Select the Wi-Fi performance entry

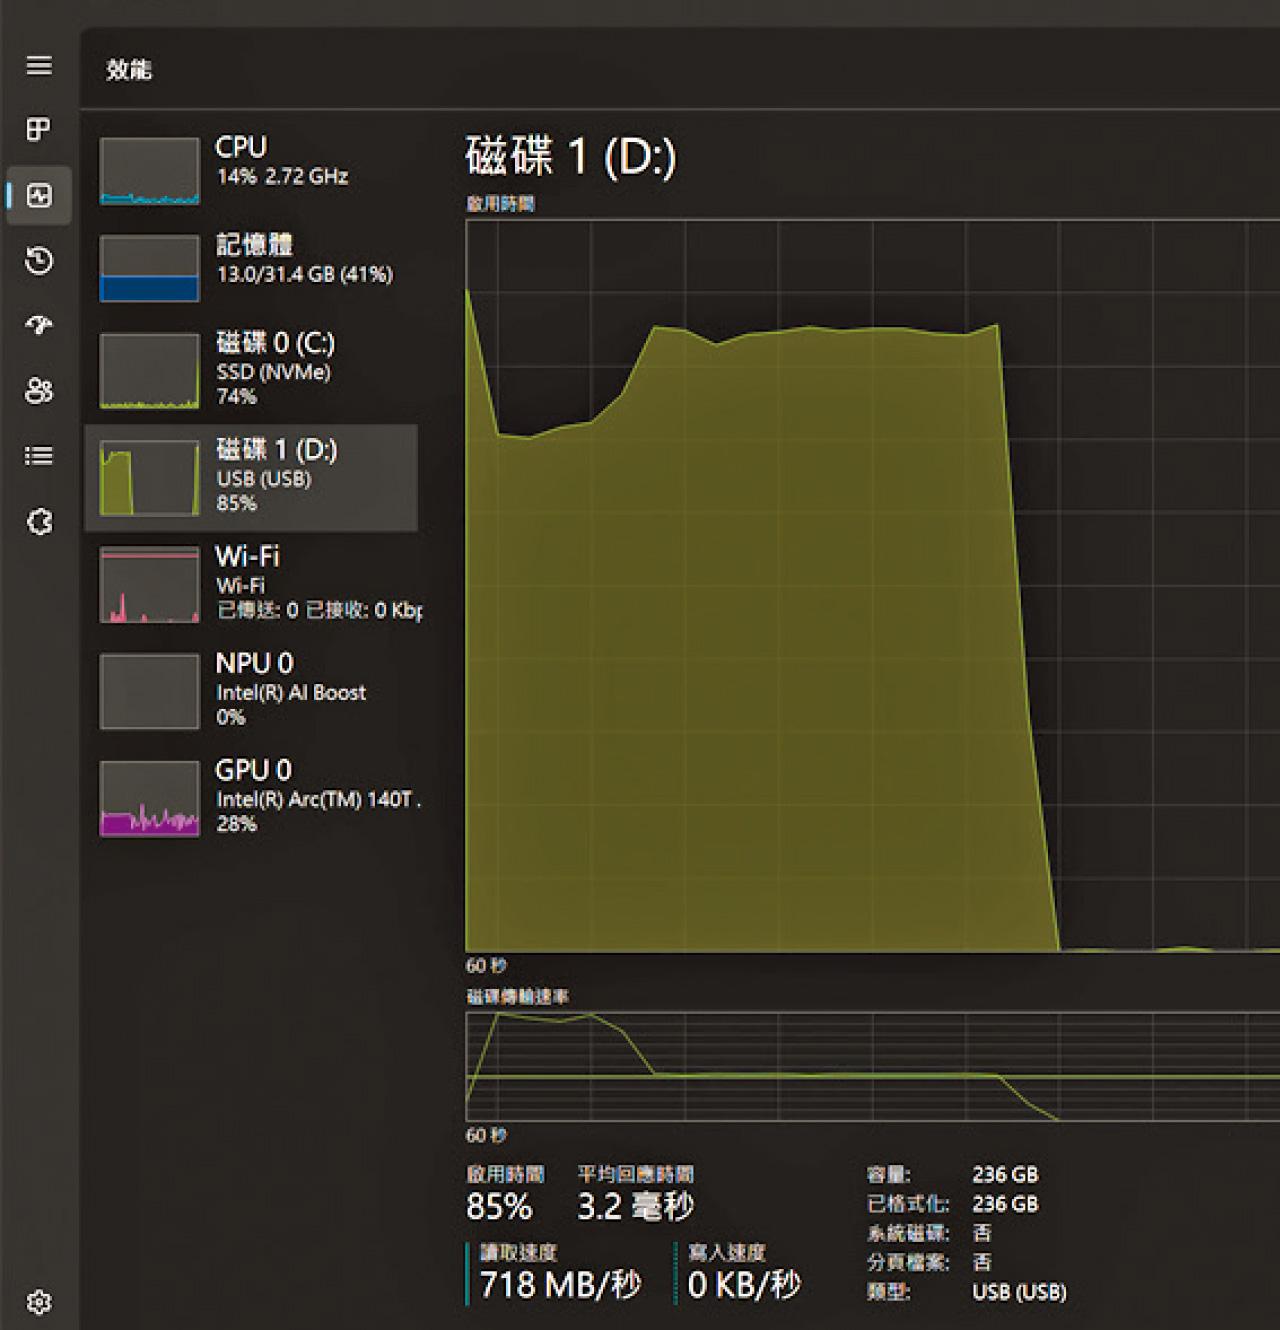click(x=250, y=580)
